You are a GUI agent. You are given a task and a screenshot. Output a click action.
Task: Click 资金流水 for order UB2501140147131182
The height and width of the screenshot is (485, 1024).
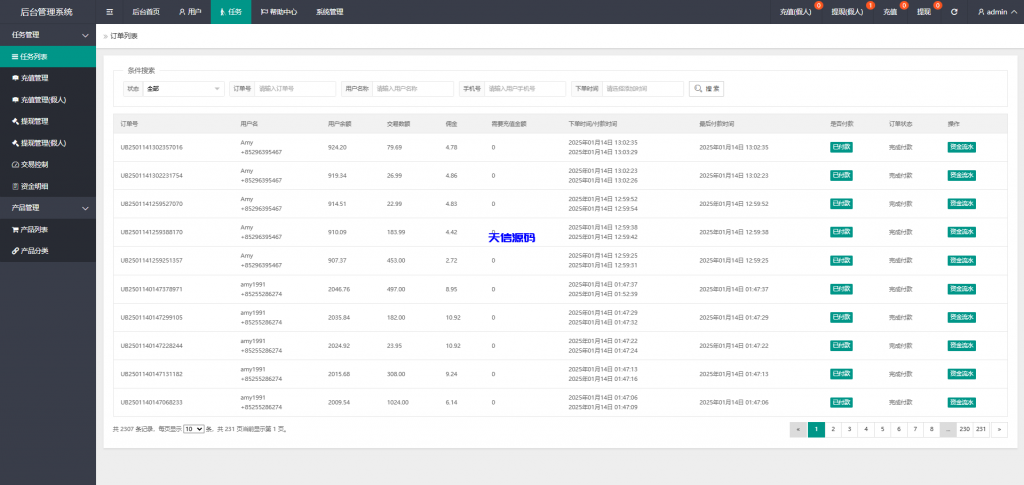961,374
